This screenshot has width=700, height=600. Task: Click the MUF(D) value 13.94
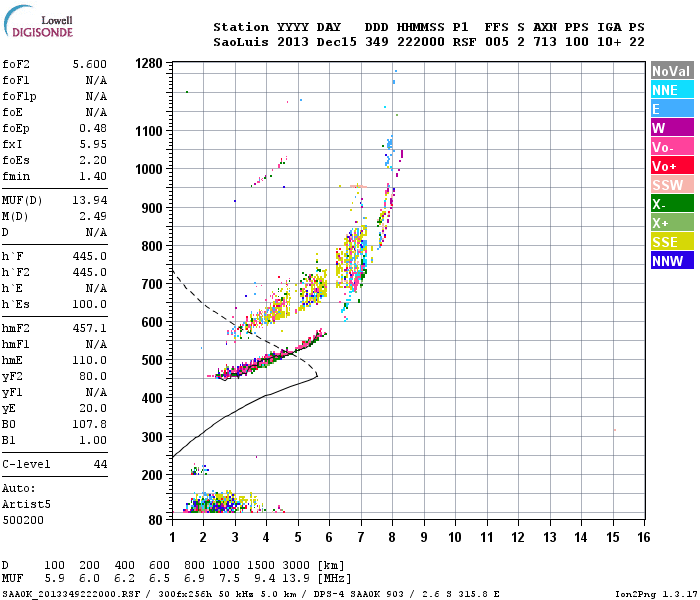(90, 200)
